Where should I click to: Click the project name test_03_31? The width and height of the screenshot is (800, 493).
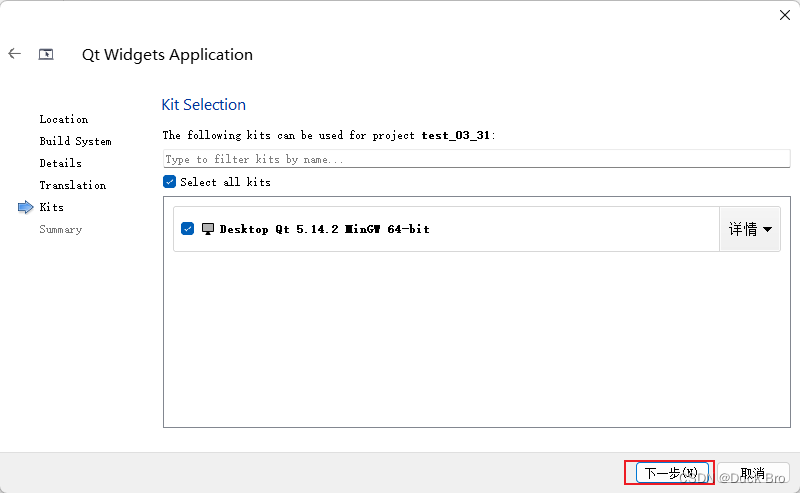pyautogui.click(x=456, y=135)
